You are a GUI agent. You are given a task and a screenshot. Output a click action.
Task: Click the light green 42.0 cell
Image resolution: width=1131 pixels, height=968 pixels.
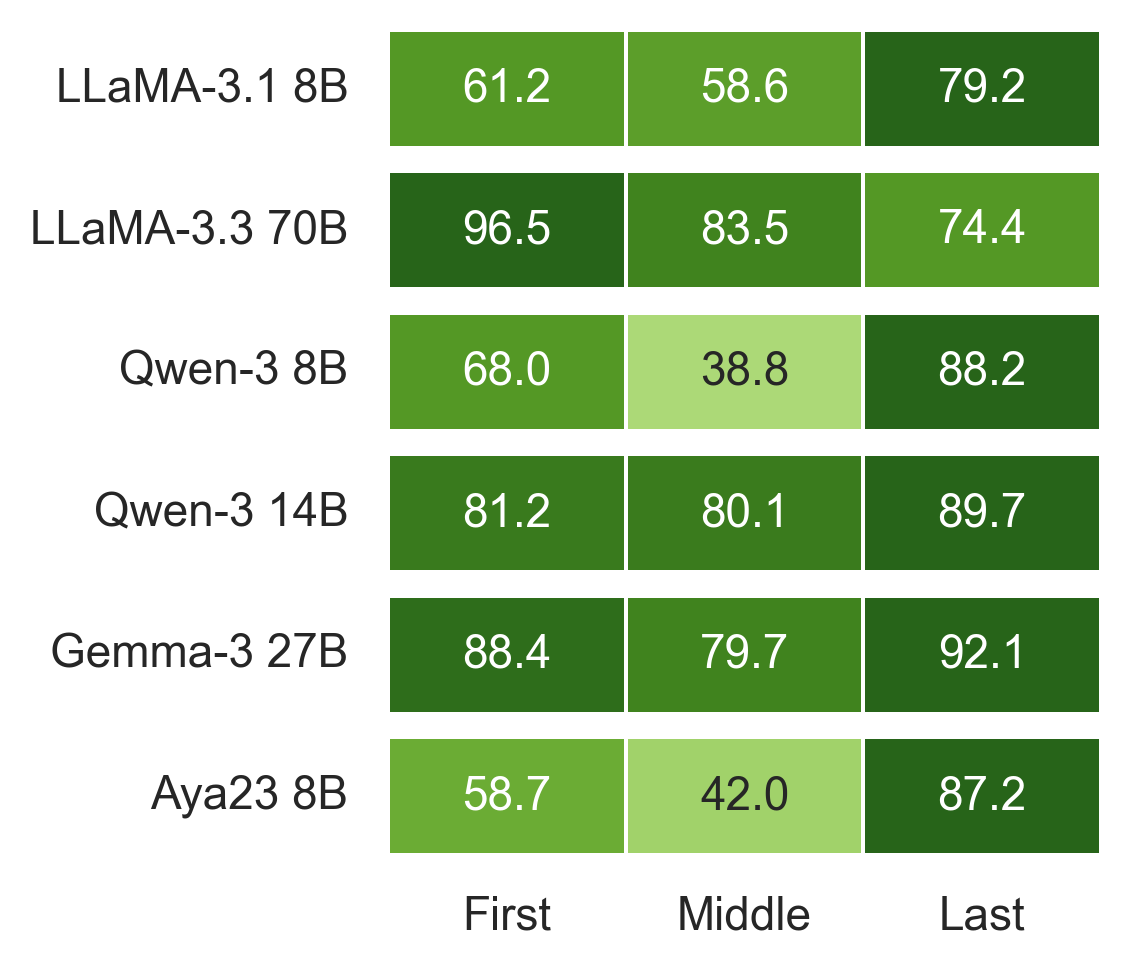pyautogui.click(x=743, y=796)
